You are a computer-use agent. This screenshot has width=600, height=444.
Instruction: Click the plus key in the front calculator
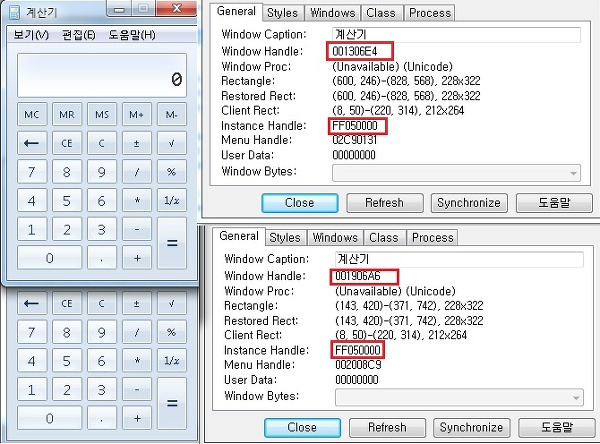pyautogui.click(x=137, y=258)
